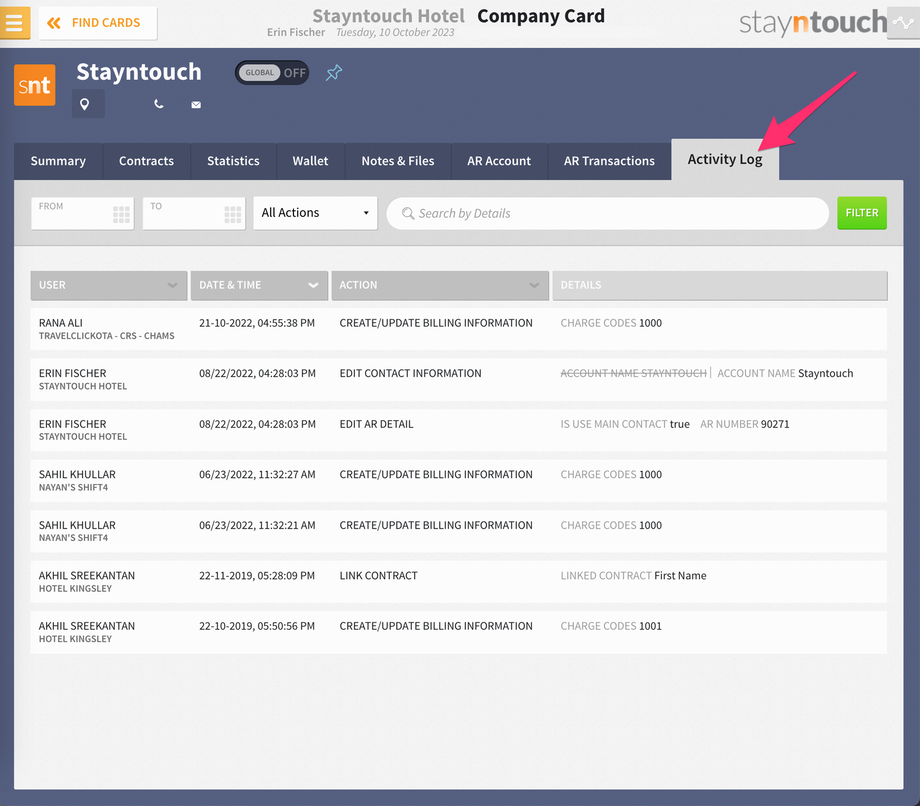Open the All Actions dropdown
The width and height of the screenshot is (920, 806).
pos(315,213)
